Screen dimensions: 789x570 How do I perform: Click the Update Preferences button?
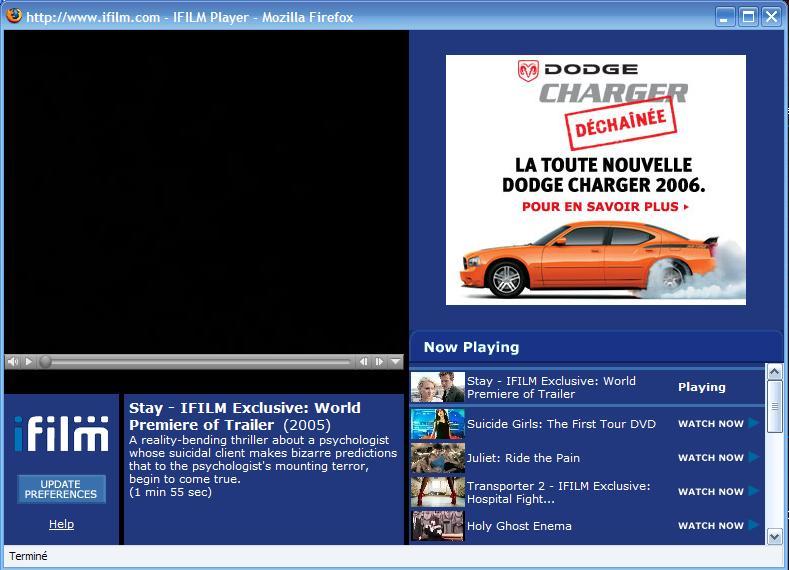point(61,489)
